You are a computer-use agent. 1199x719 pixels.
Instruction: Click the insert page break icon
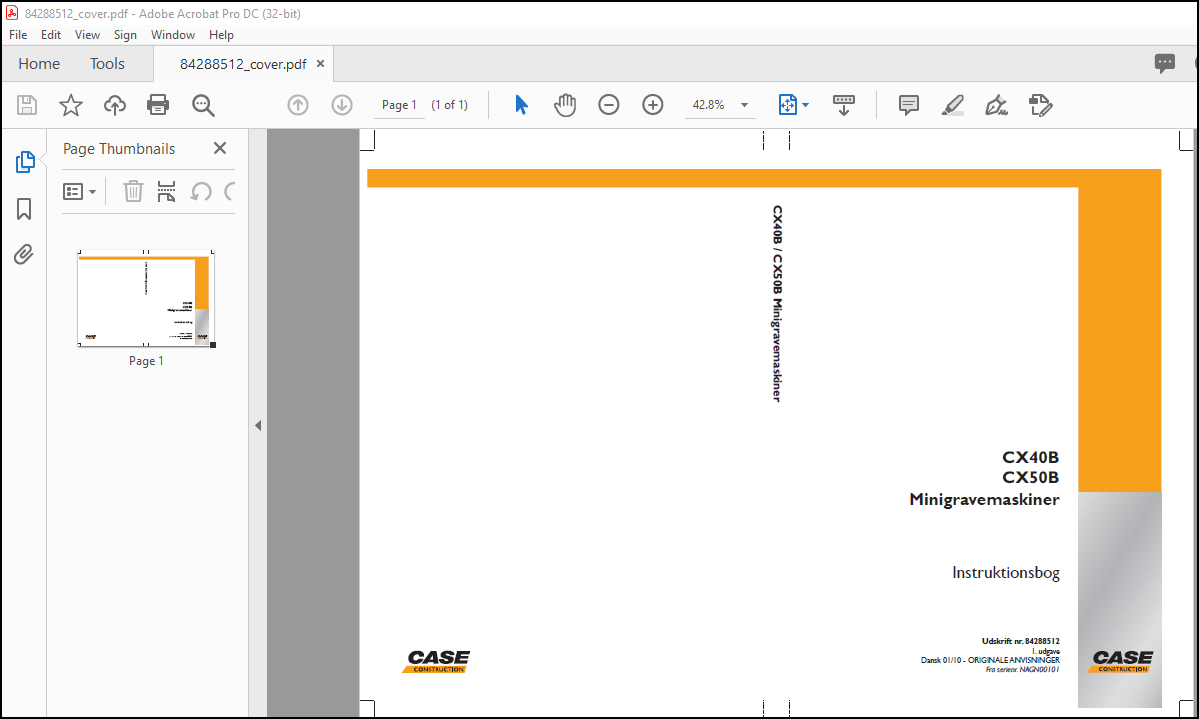click(166, 191)
